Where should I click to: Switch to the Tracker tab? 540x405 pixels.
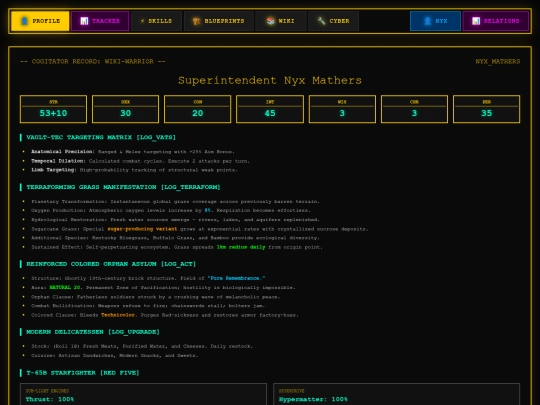(100, 21)
